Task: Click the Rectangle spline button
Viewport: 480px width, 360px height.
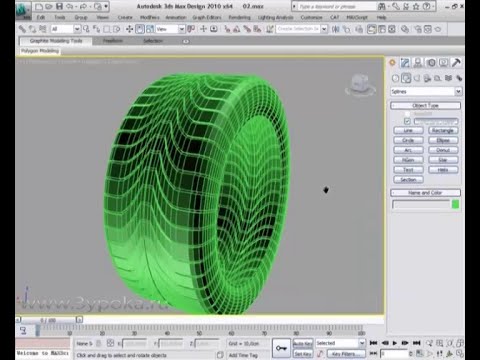Action: 443,130
